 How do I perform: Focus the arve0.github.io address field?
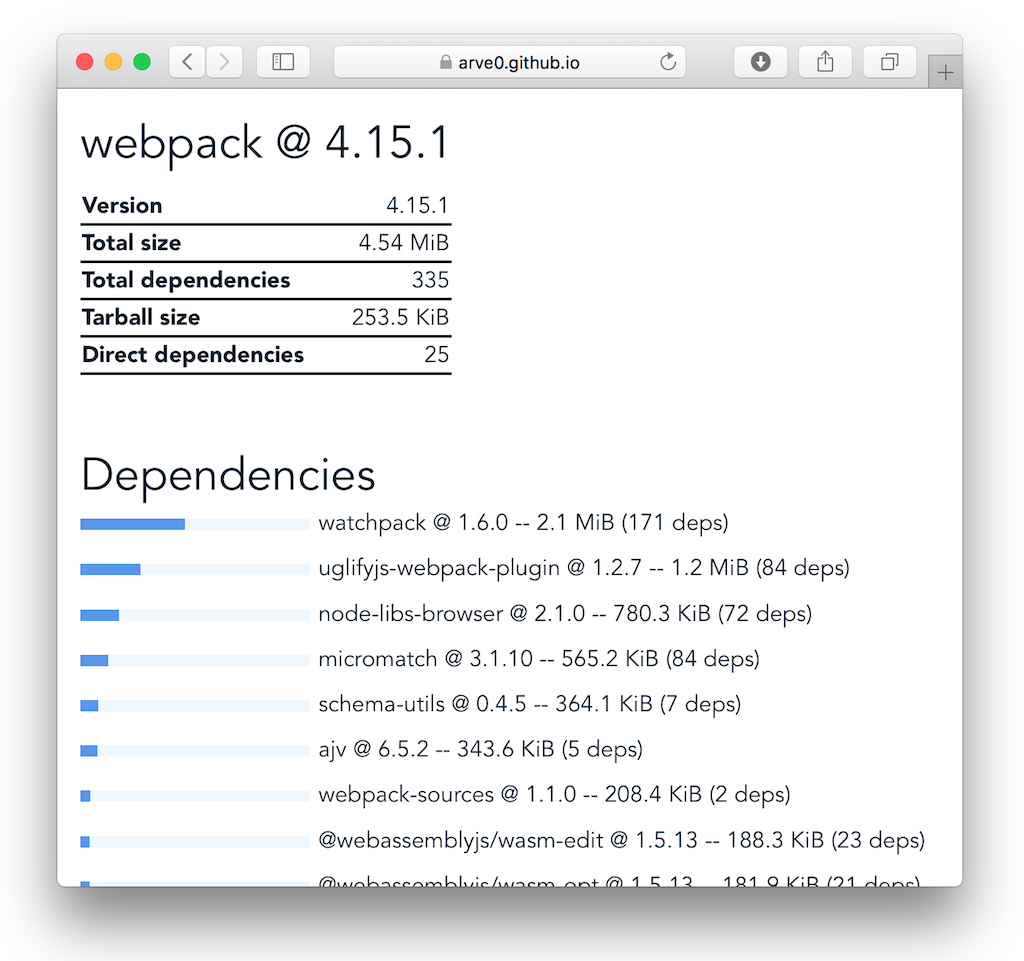pos(509,62)
